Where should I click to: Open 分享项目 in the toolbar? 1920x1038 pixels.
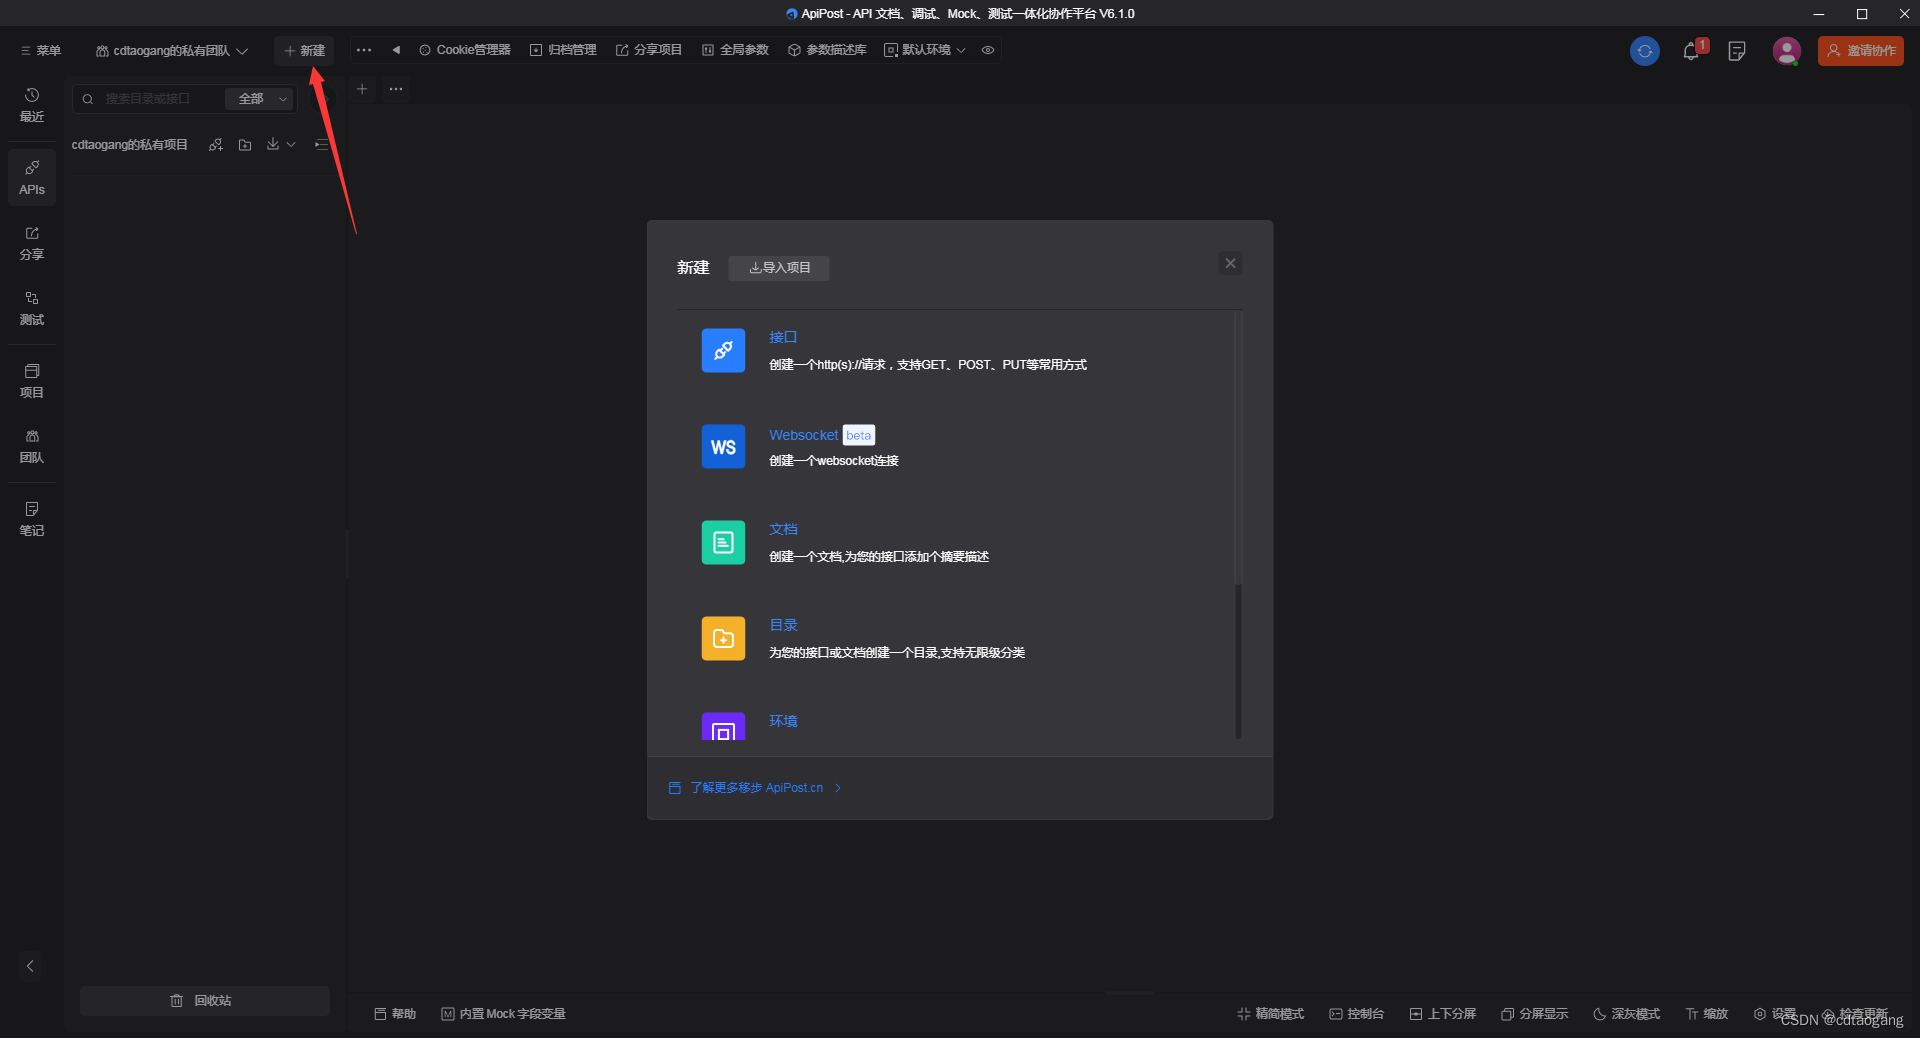point(649,50)
